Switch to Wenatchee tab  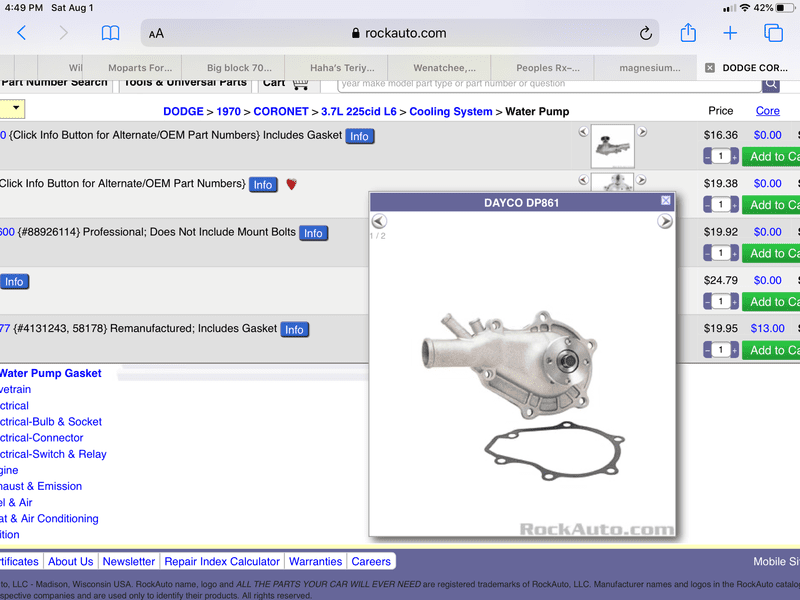444,68
